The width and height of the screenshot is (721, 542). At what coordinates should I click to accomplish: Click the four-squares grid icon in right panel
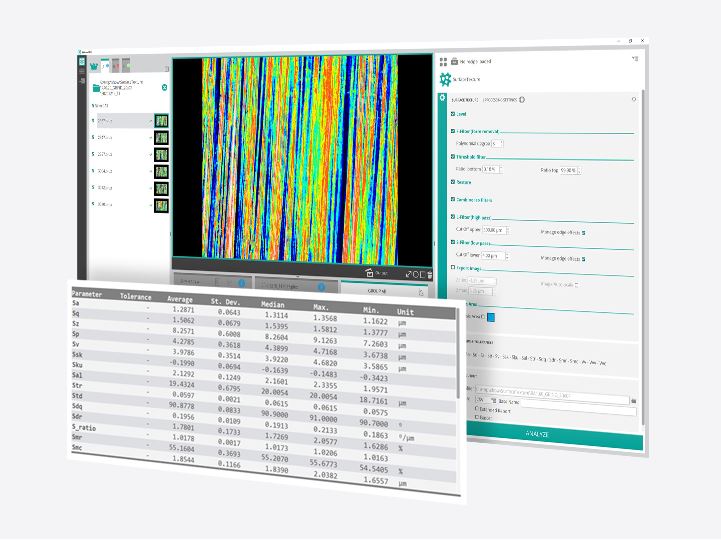[443, 62]
